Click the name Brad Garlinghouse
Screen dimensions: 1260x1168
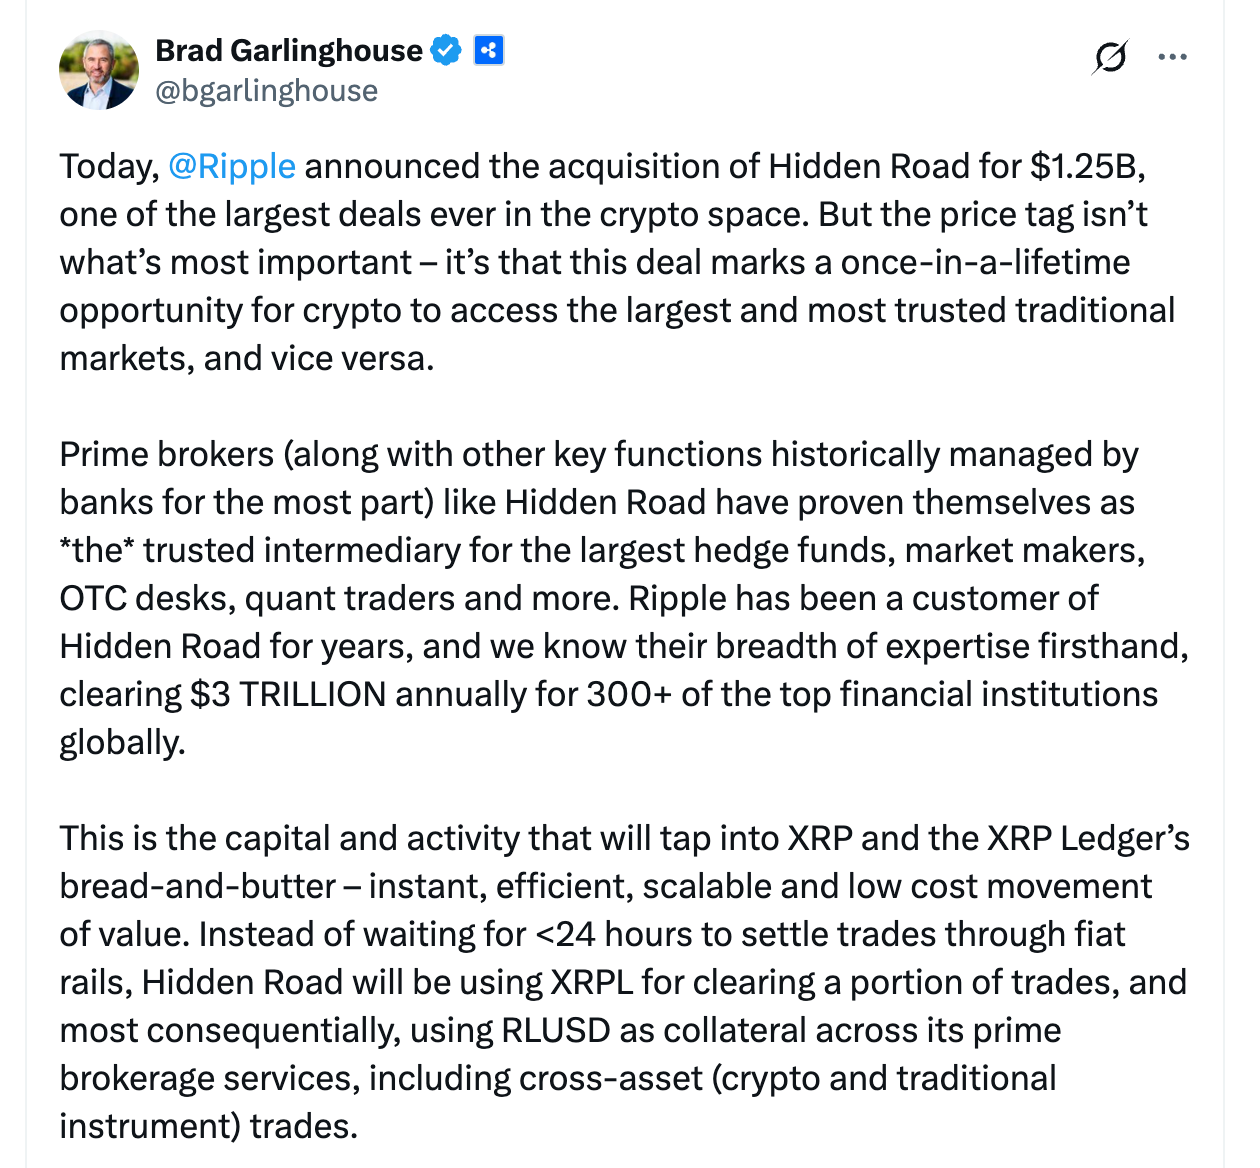click(x=288, y=49)
